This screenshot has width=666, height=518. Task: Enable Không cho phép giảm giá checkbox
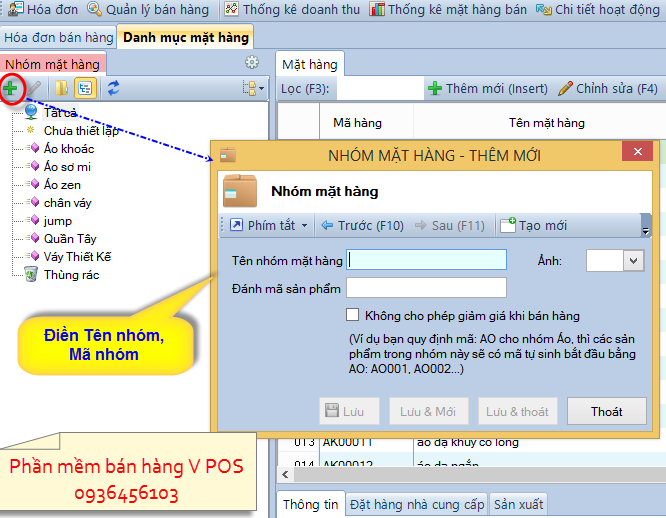[353, 315]
